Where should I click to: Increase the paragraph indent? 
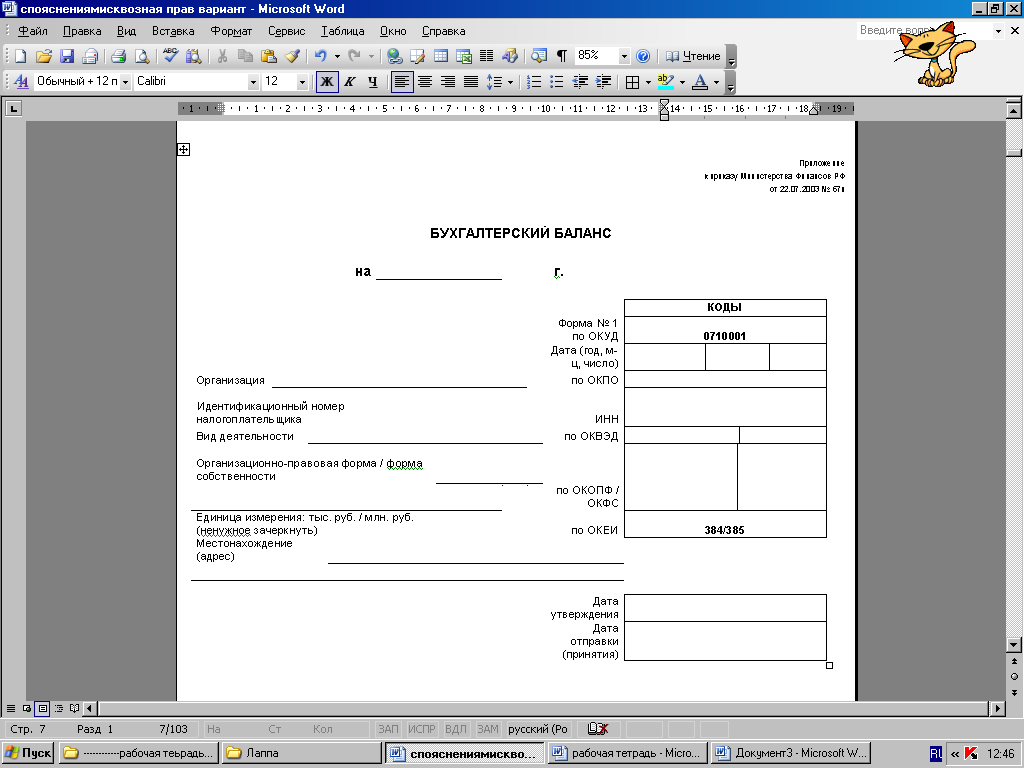[x=603, y=82]
